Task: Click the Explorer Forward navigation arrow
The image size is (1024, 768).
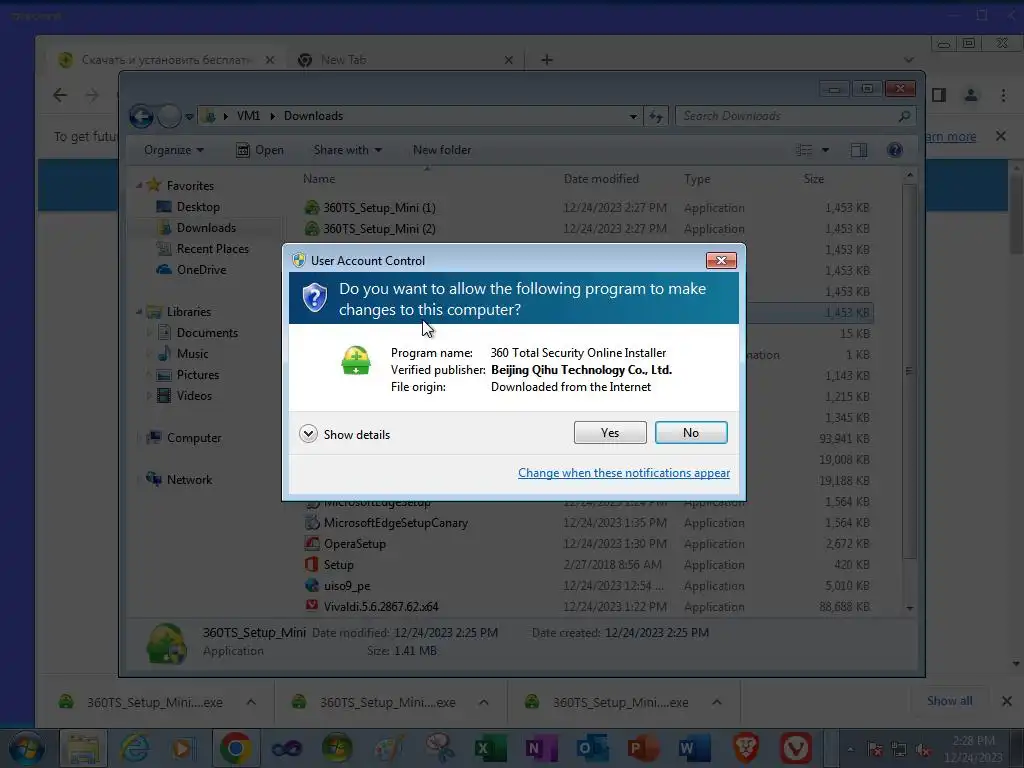Action: coord(169,116)
